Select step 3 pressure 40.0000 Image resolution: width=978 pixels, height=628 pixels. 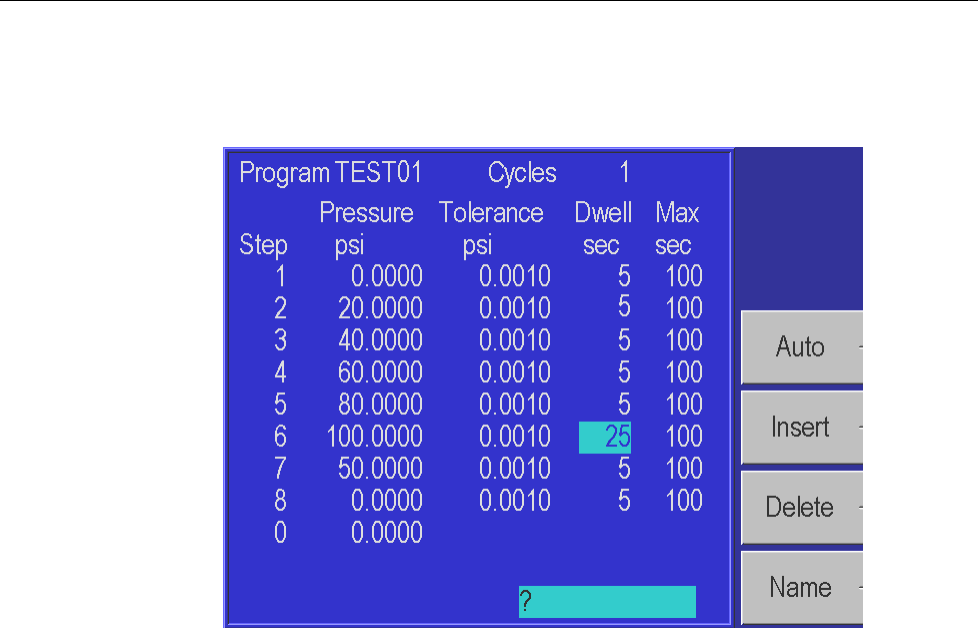380,341
